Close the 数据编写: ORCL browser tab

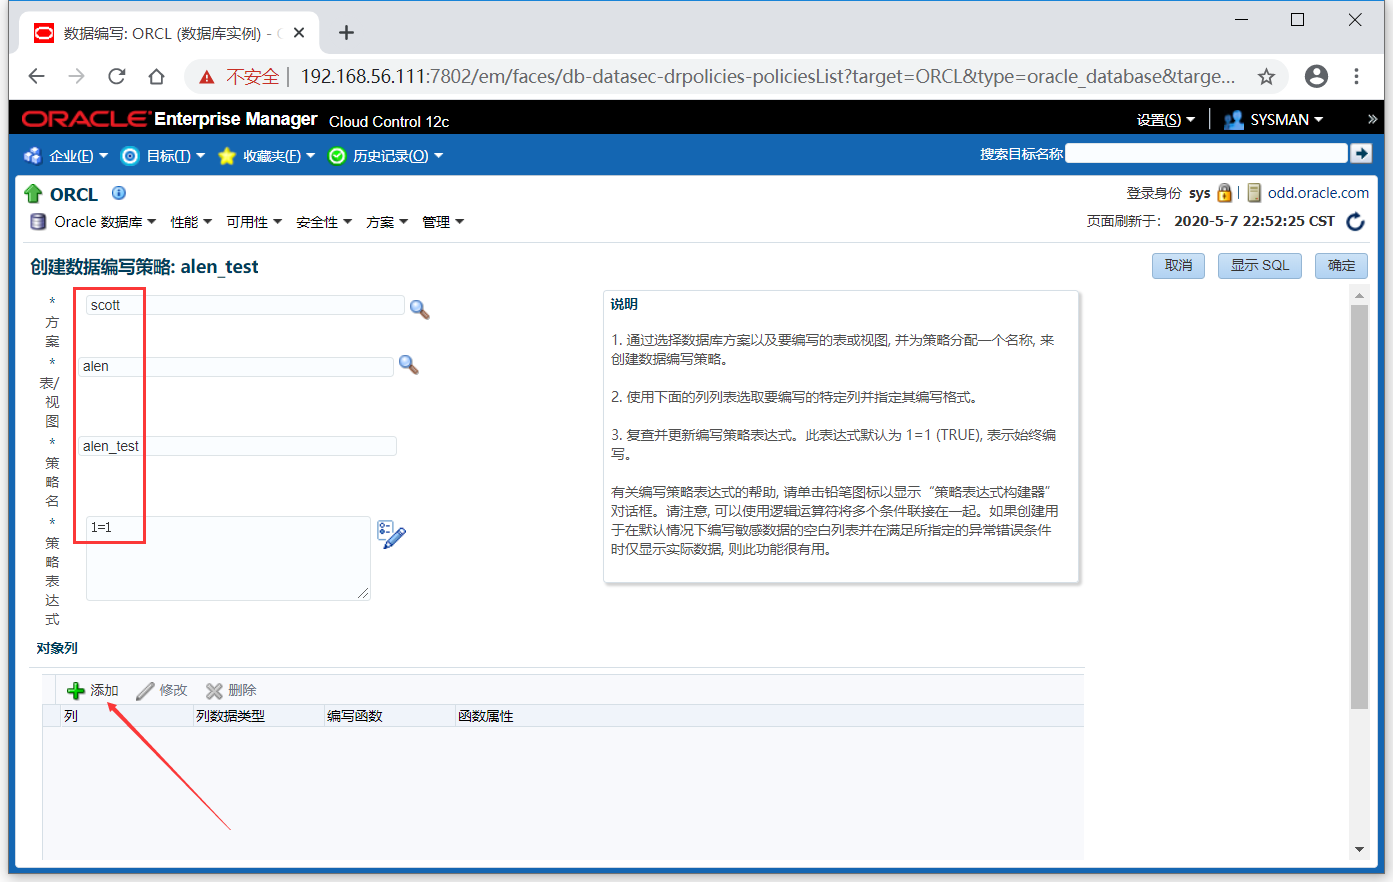[299, 33]
